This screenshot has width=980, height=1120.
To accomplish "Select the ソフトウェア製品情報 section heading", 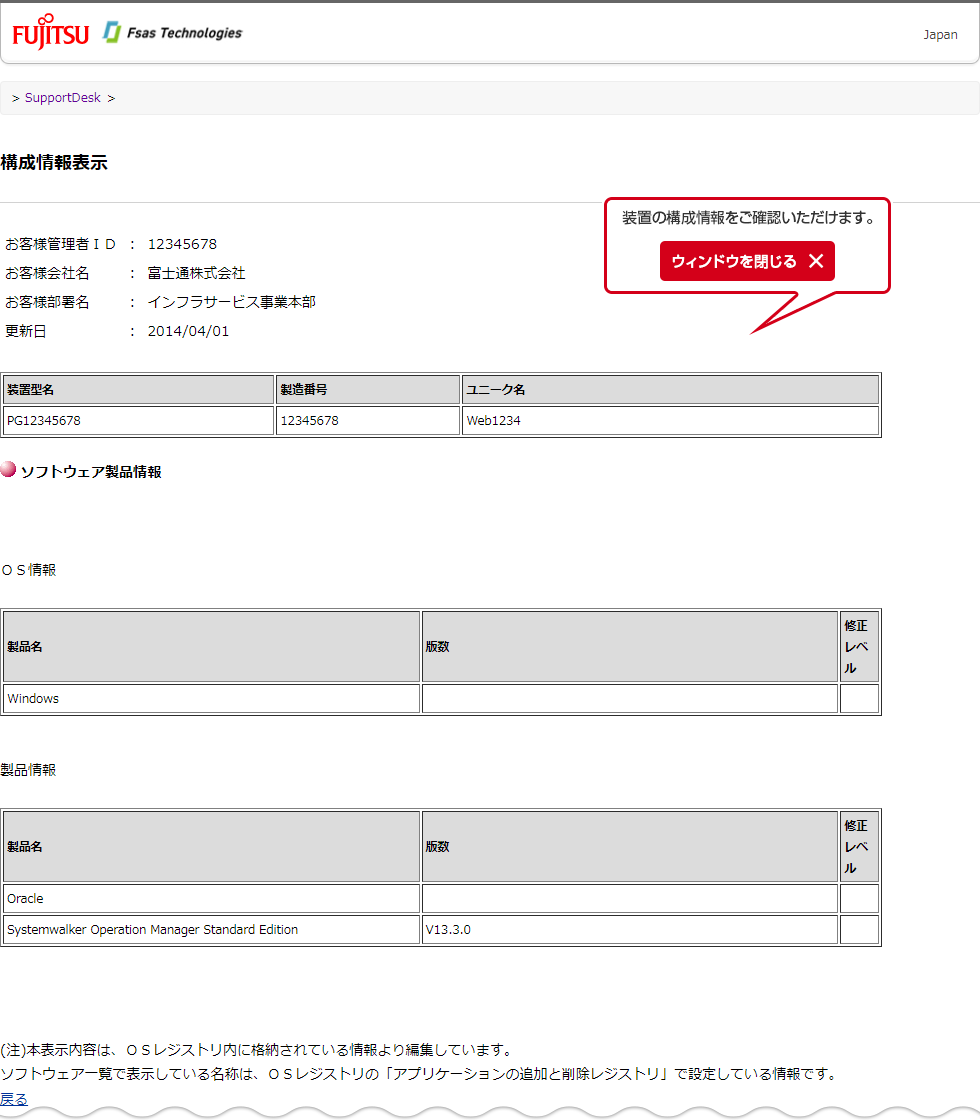I will point(91,472).
